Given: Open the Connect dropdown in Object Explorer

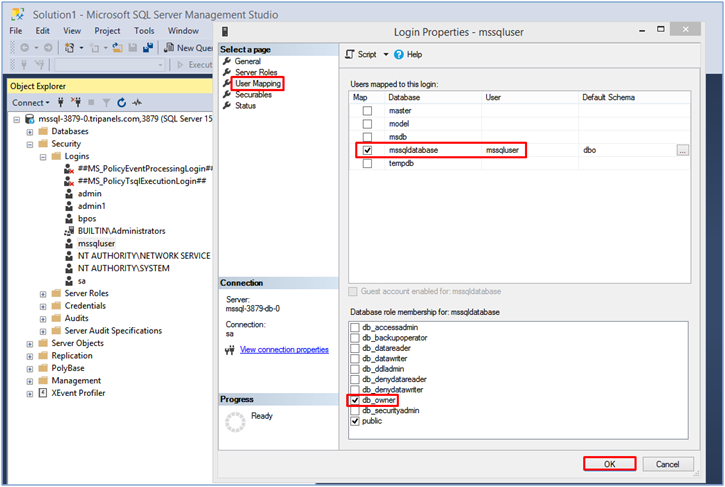Looking at the screenshot, I should click(x=30, y=102).
